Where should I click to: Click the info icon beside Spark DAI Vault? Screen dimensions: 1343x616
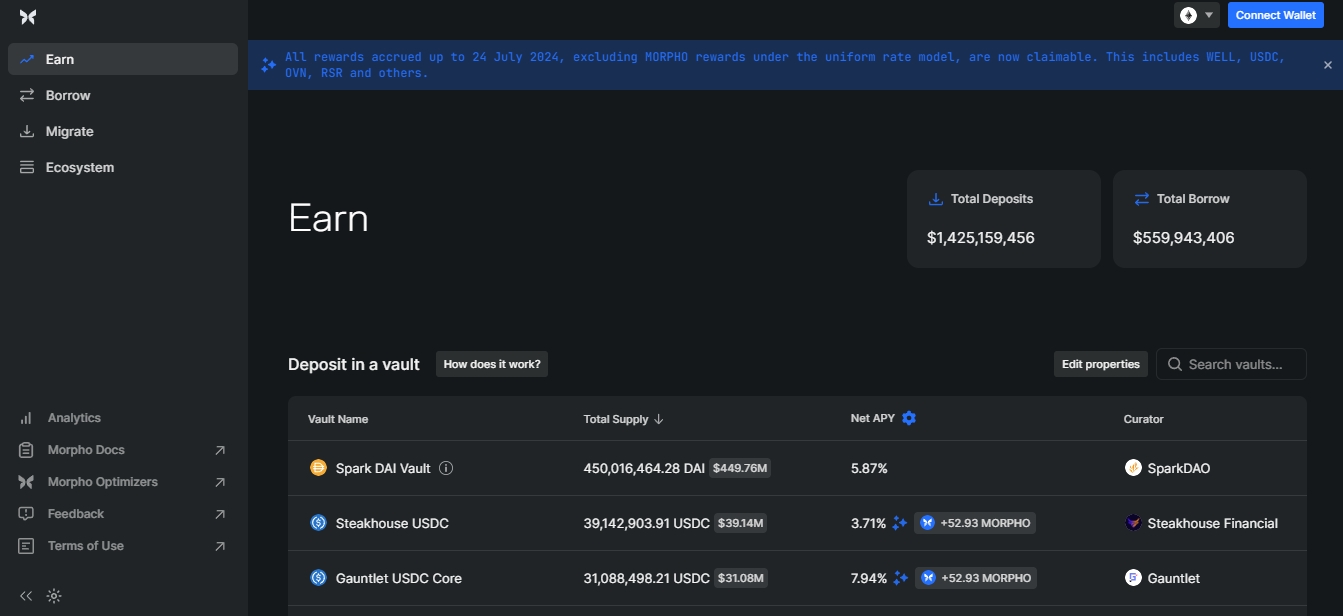(447, 468)
